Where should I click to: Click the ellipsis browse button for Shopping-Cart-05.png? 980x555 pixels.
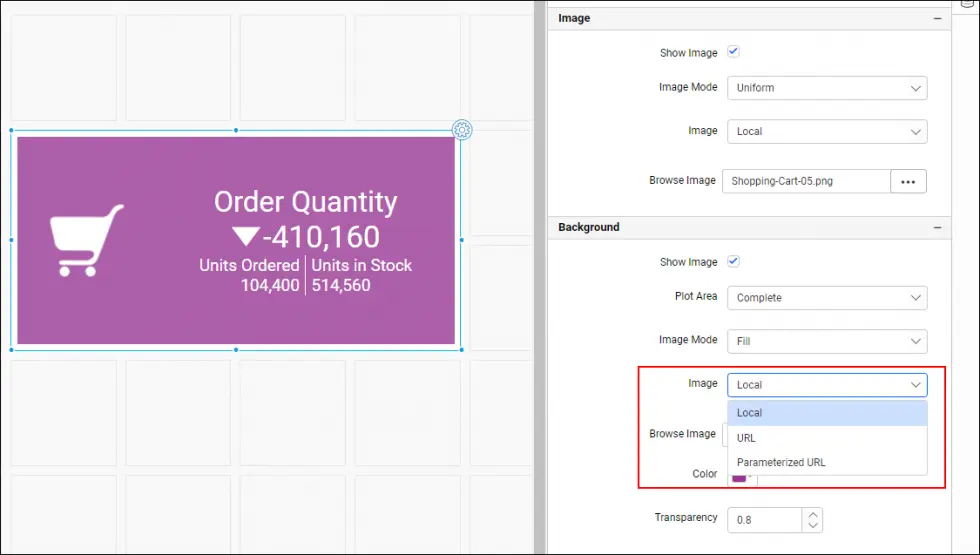908,181
